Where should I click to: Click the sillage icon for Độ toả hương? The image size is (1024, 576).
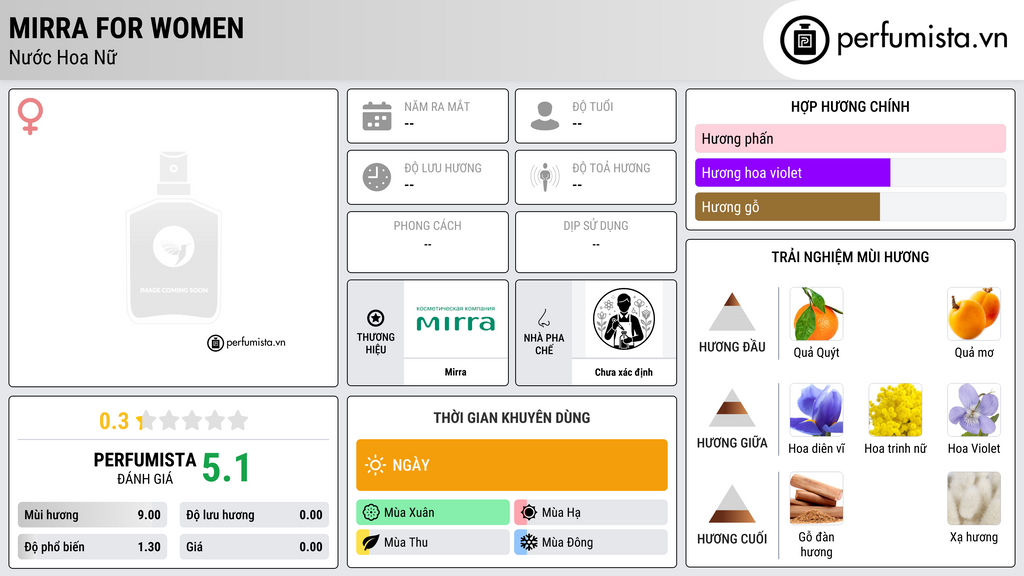tap(545, 177)
